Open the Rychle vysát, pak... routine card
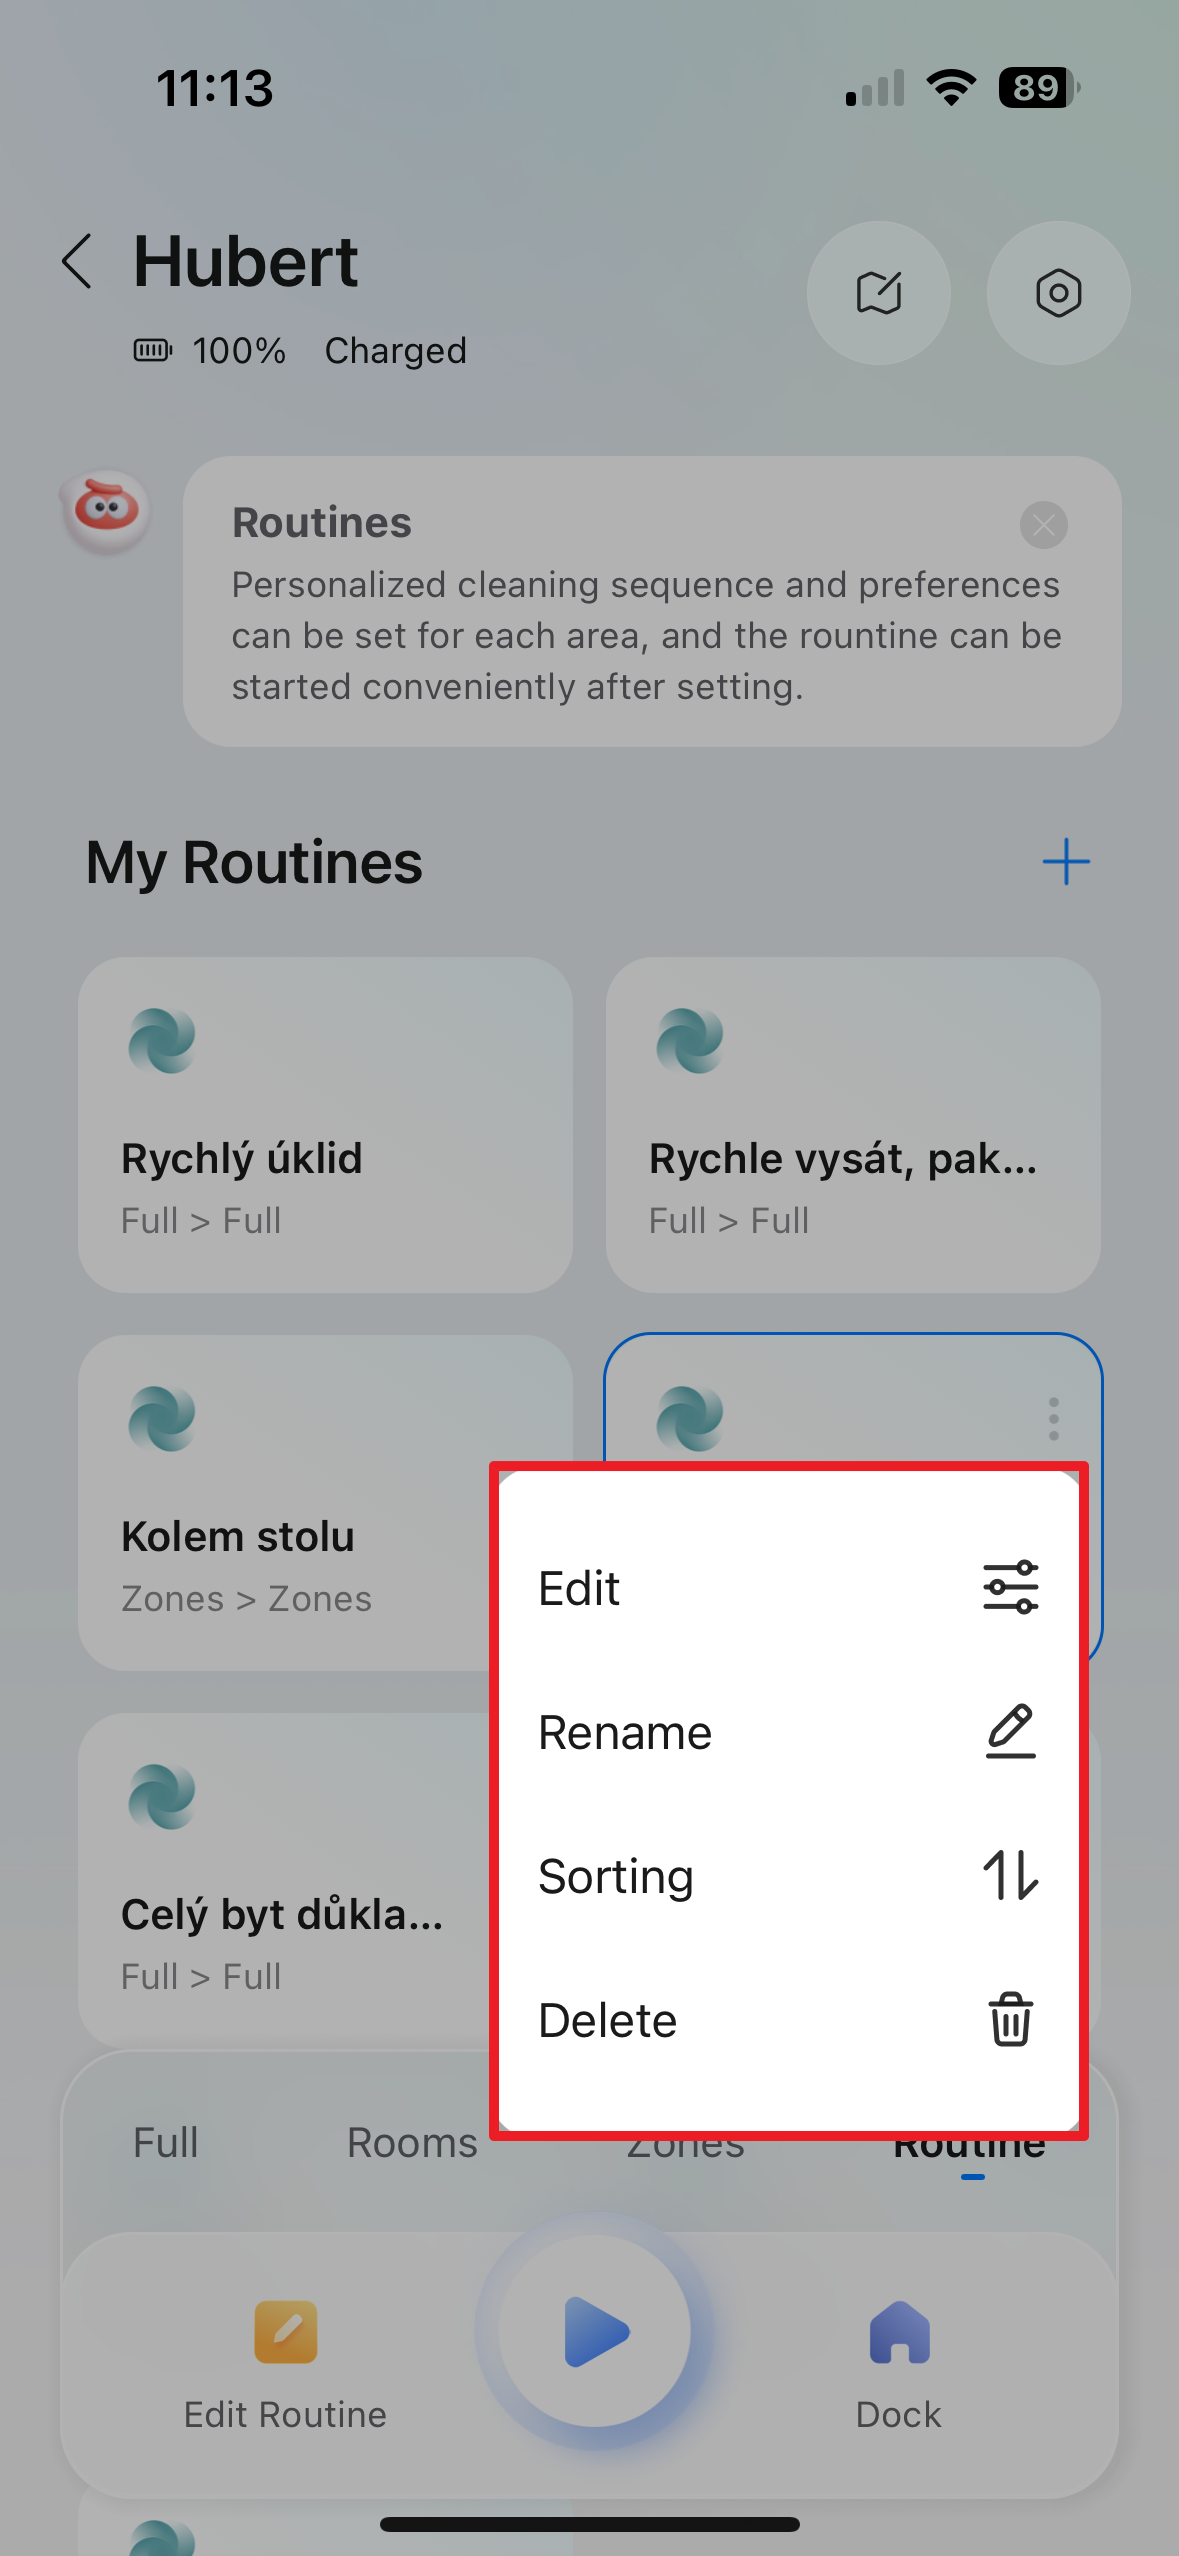This screenshot has height=2556, width=1179. [x=853, y=1125]
